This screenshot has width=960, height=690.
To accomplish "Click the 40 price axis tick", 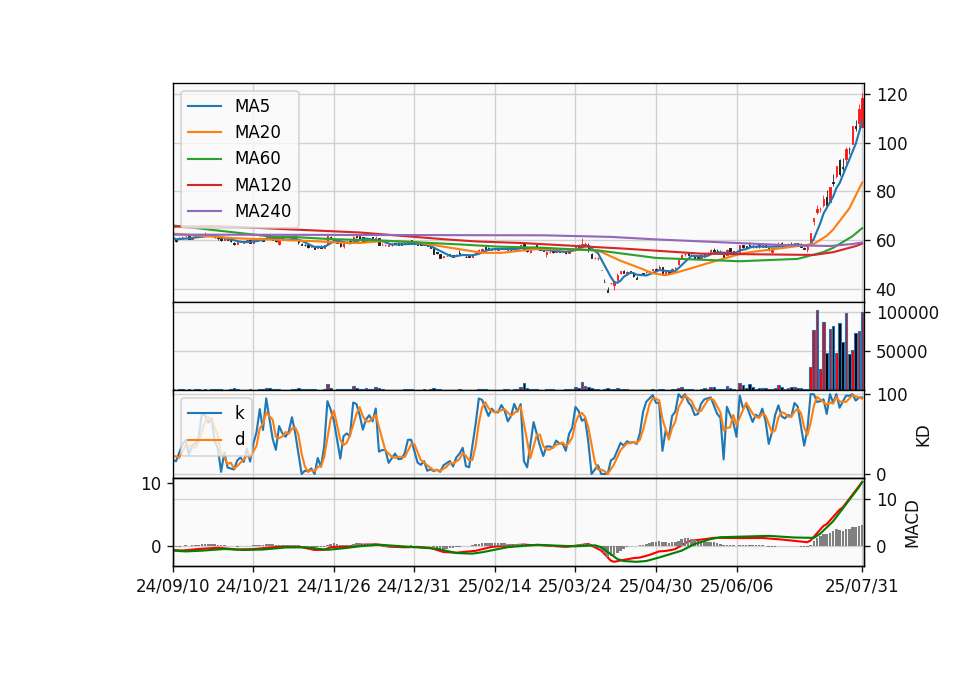I will [887, 290].
